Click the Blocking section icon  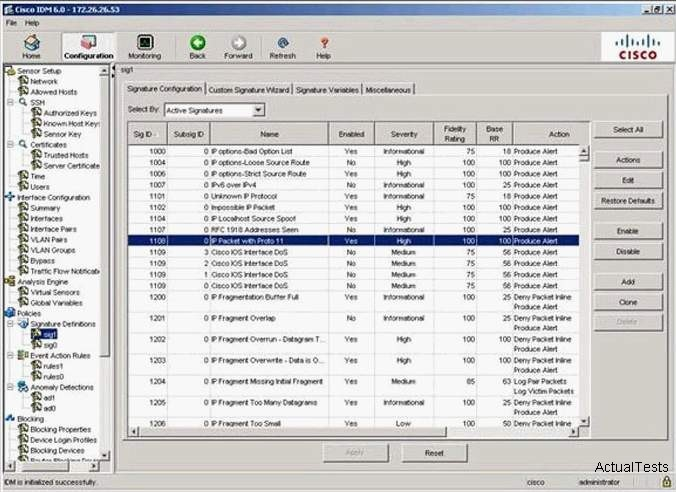click(x=10, y=418)
